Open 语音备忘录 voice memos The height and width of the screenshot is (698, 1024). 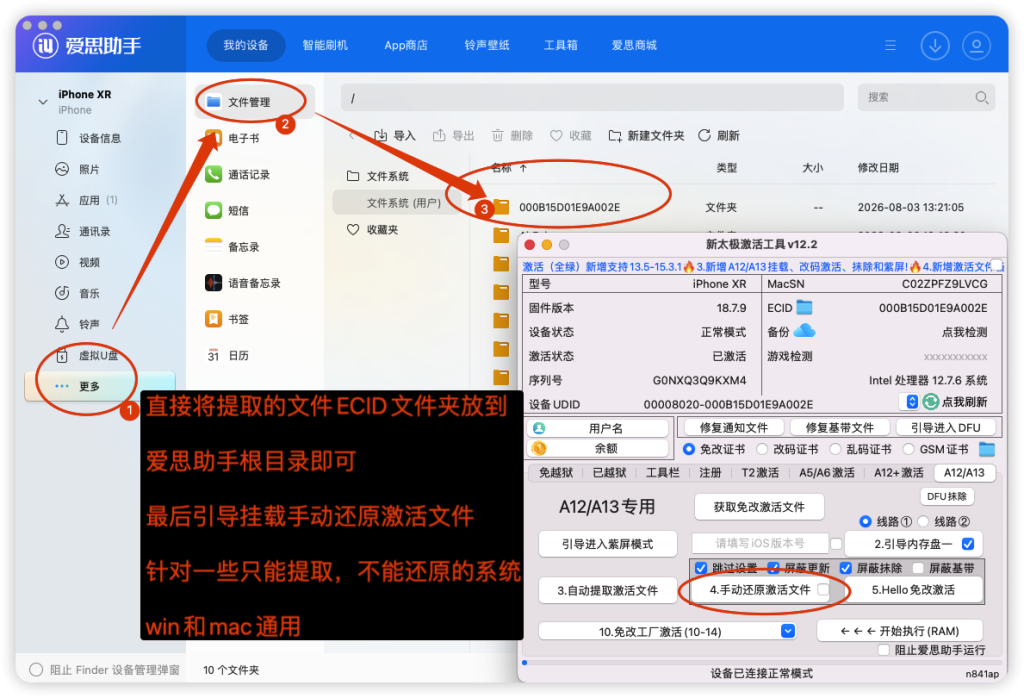tap(253, 283)
